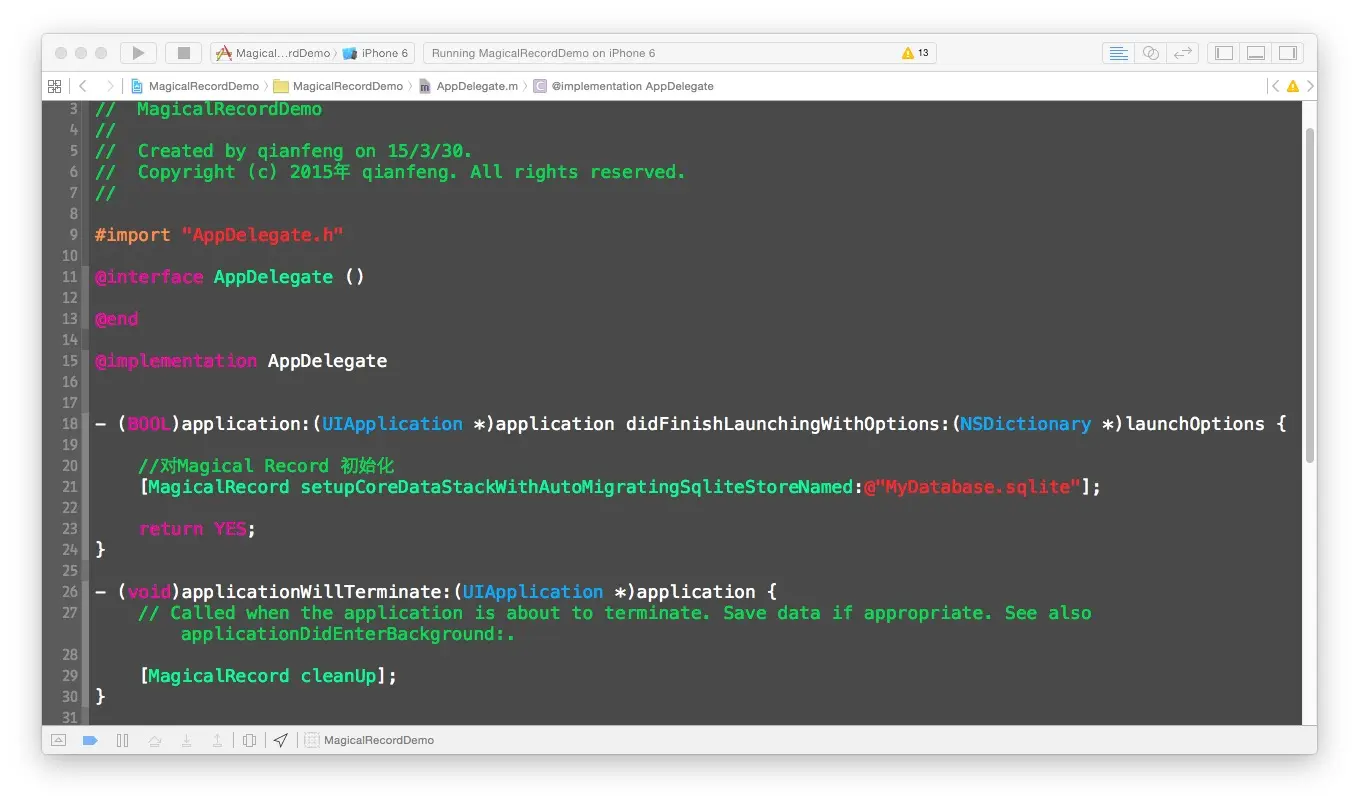
Task: Click the #import "AppDelegate.h" line
Action: click(219, 235)
